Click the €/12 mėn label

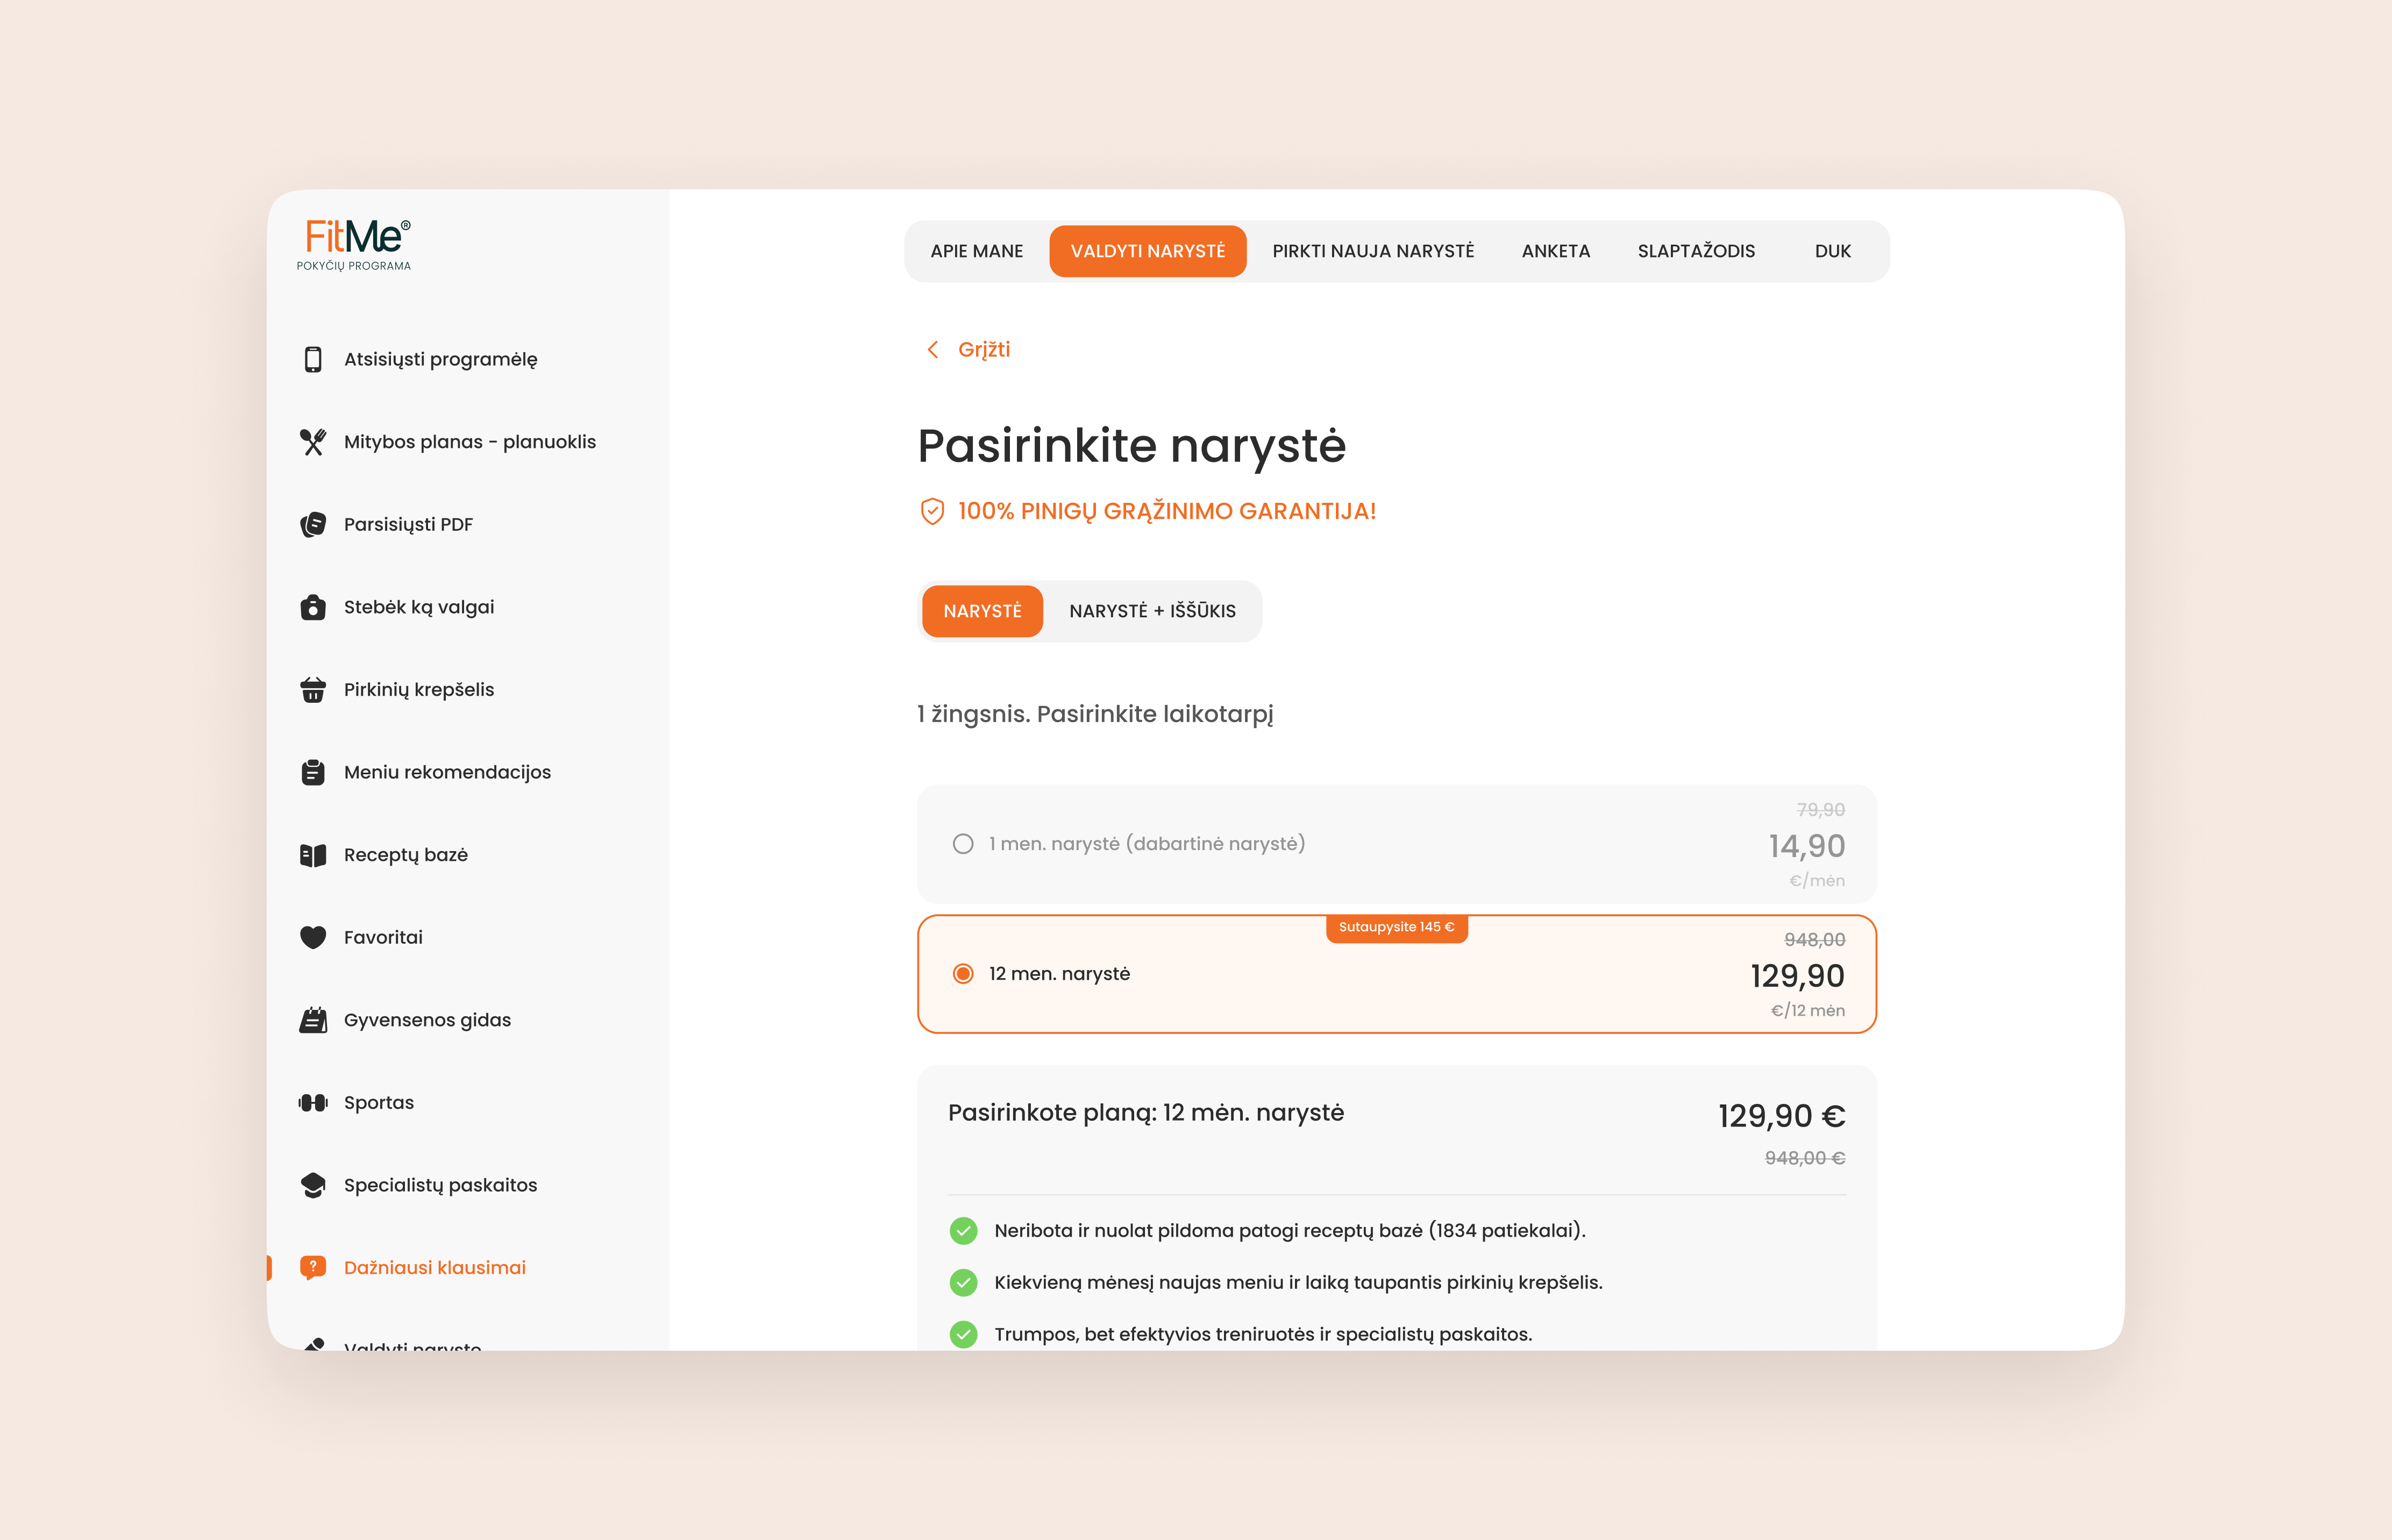coord(1808,1011)
